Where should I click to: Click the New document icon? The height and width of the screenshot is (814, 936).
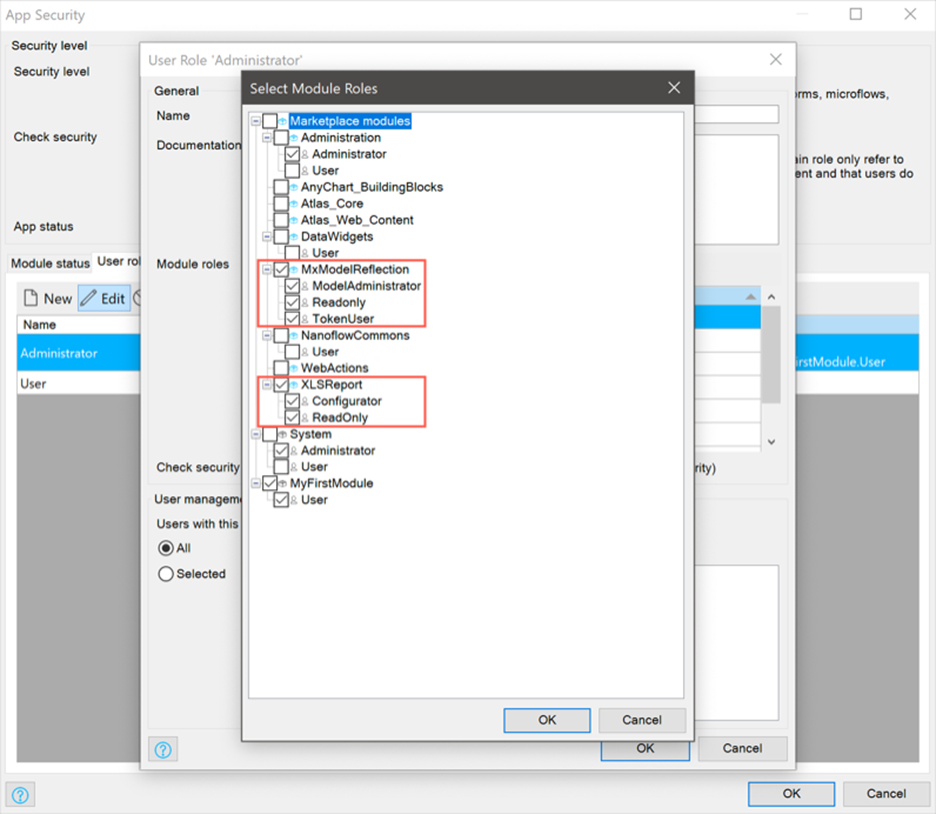33,298
